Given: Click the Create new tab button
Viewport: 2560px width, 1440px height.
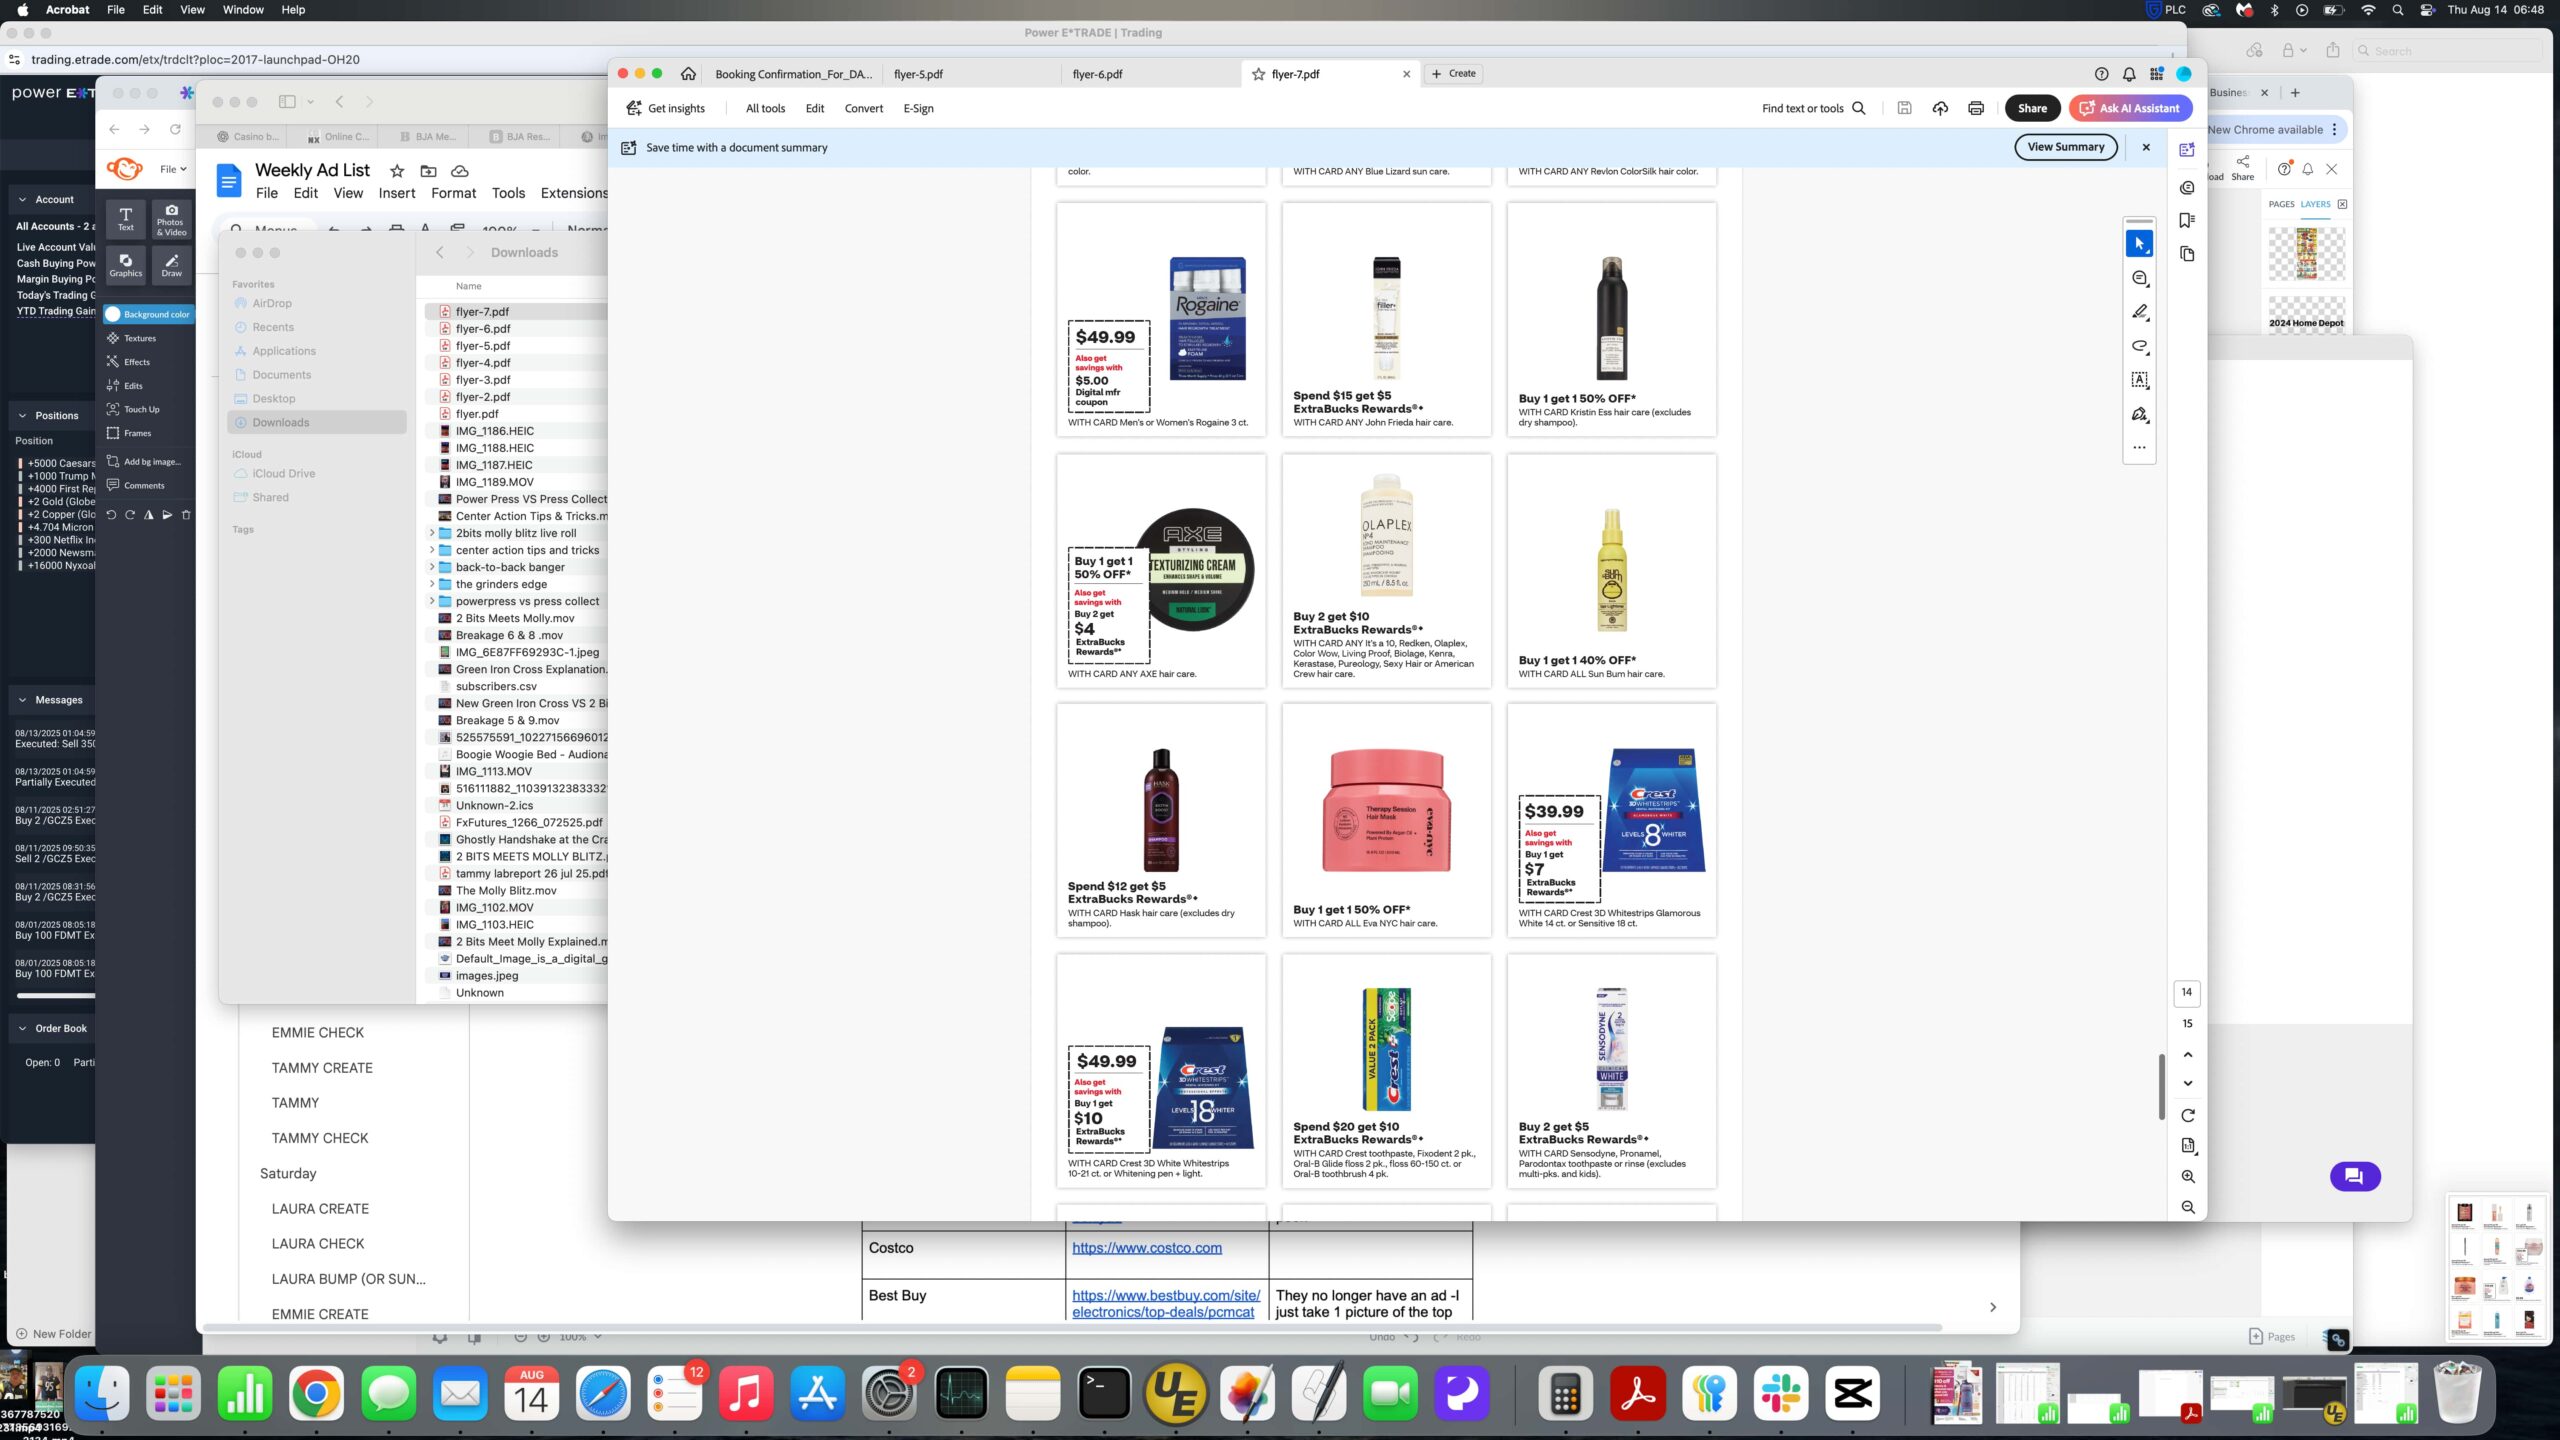Looking at the screenshot, I should coord(1453,74).
